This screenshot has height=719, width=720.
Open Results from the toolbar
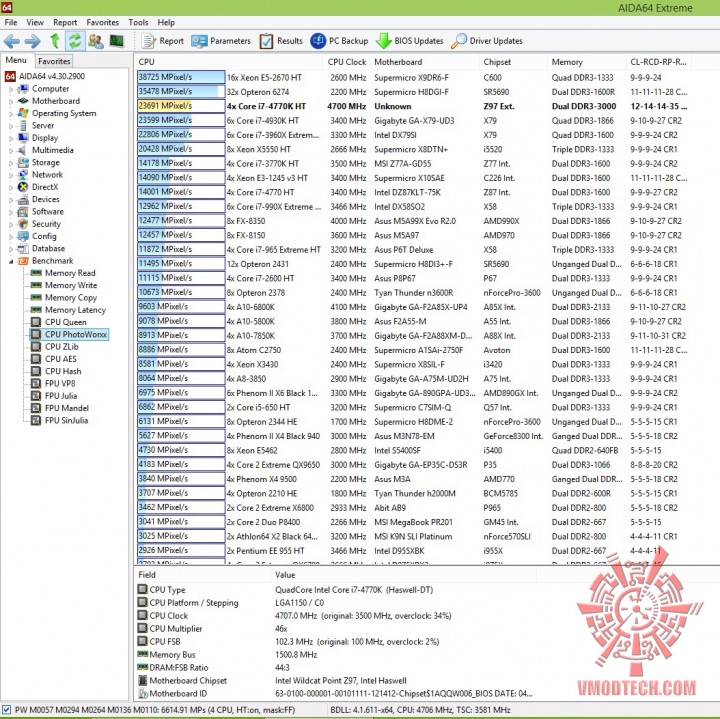[281, 41]
